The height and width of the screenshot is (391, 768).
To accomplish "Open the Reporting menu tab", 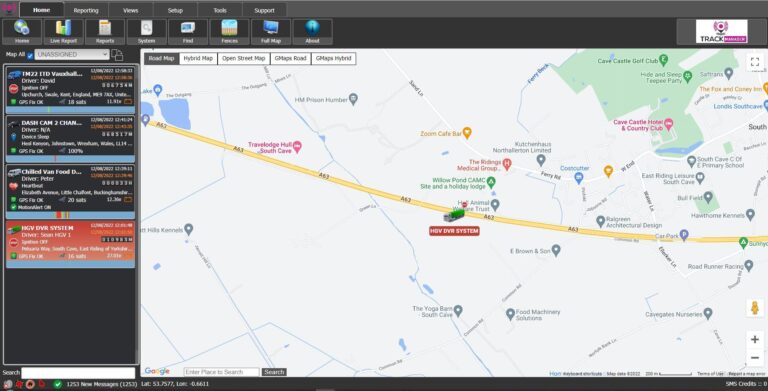I will pos(86,10).
